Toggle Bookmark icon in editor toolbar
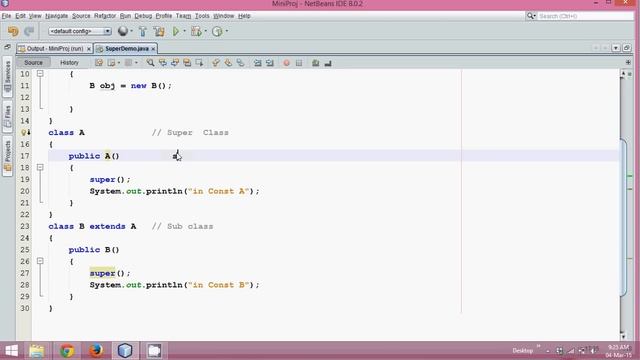The image size is (640, 360). 240,63
